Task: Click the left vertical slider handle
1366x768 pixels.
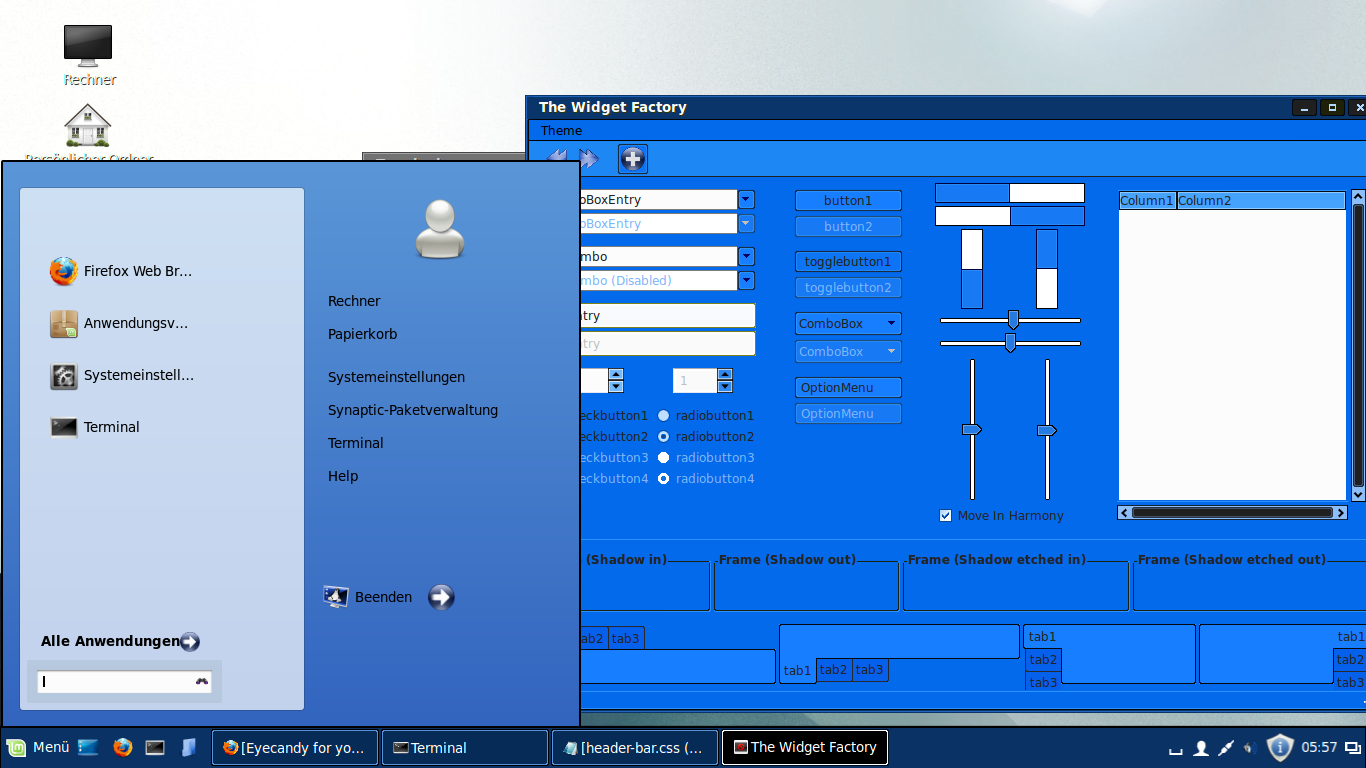Action: pyautogui.click(x=972, y=429)
